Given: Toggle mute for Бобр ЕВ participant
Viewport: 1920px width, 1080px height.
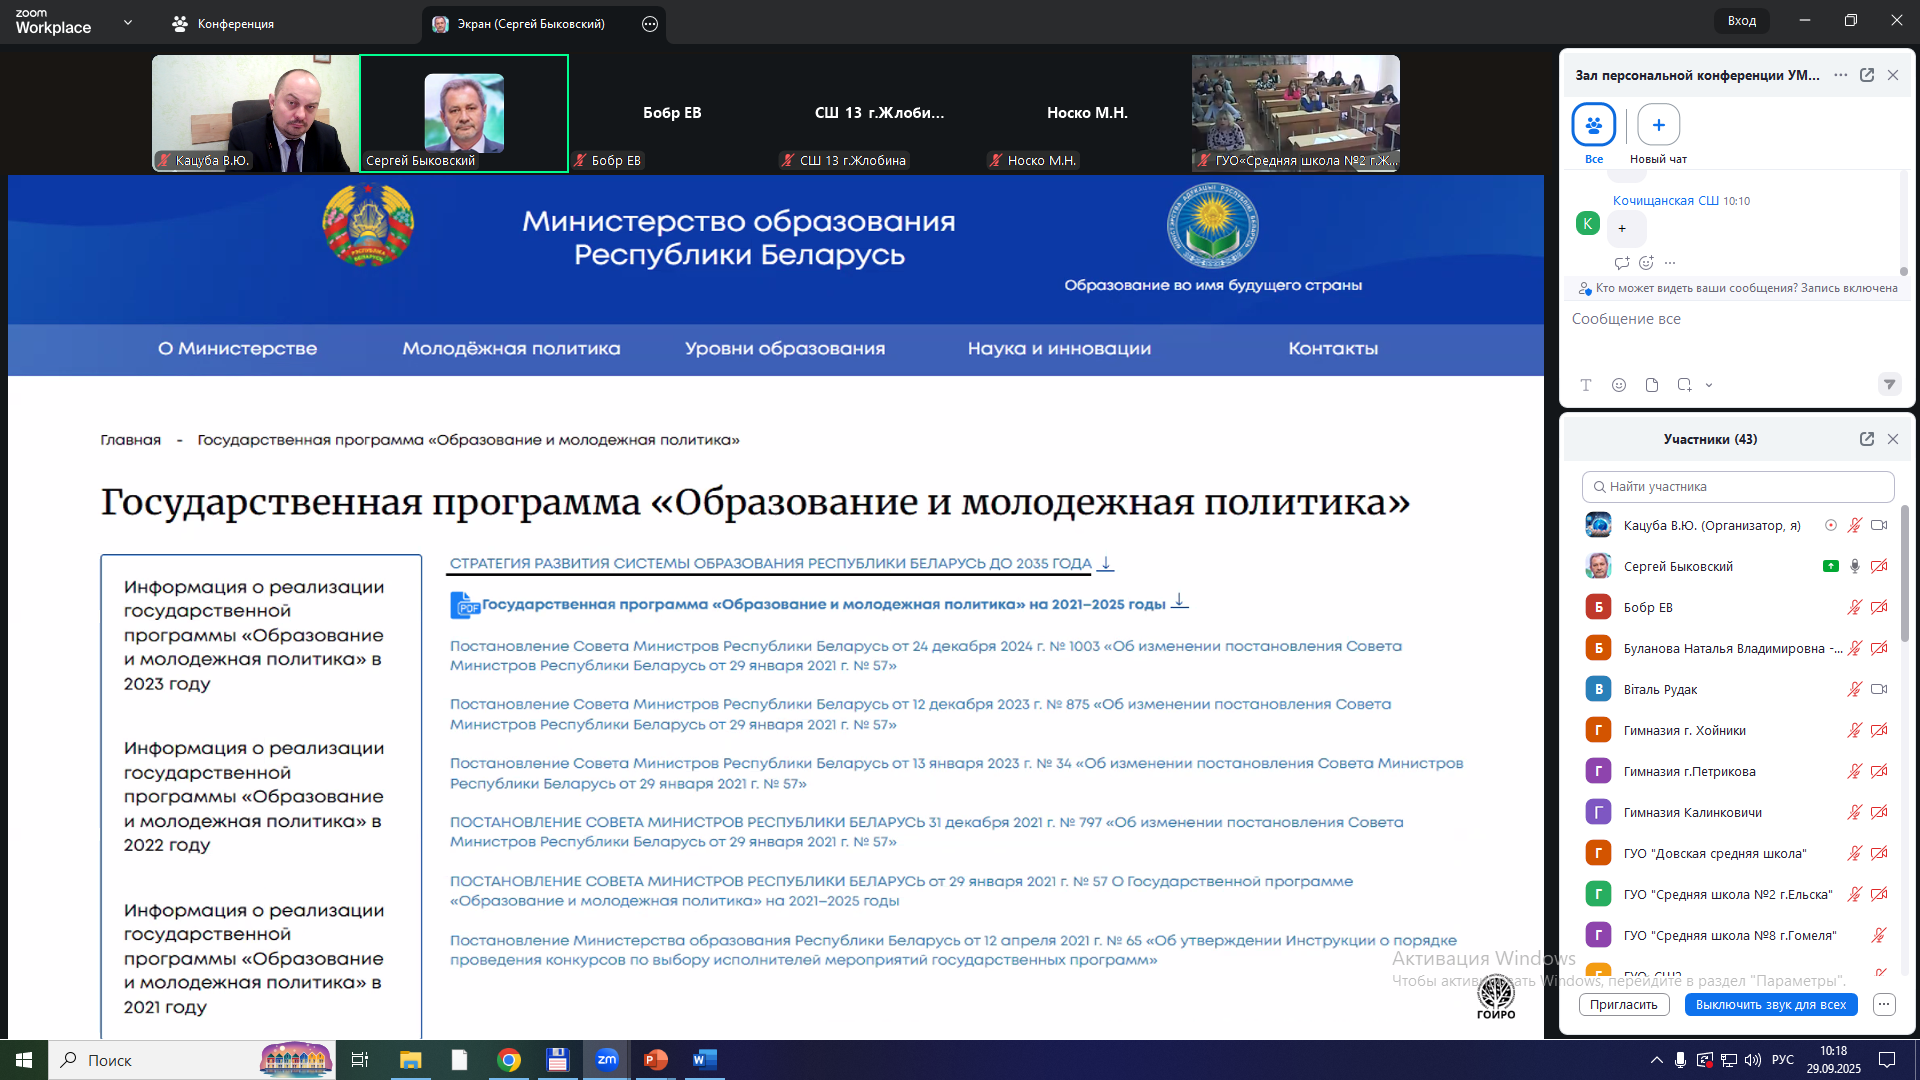Looking at the screenshot, I should (x=1854, y=607).
